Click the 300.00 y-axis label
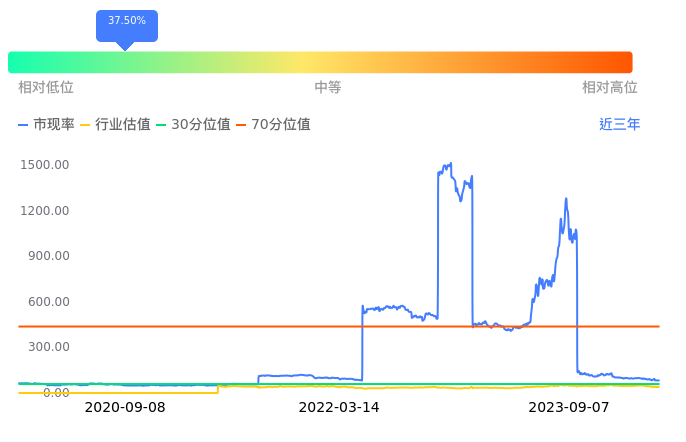Viewport: 686px width, 442px height. [47, 347]
